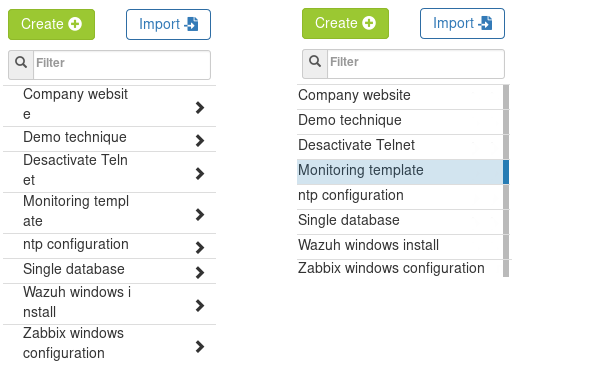This screenshot has height=371, width=600.
Task: Expand Demo technique with its chevron arrow
Action: pos(199,140)
